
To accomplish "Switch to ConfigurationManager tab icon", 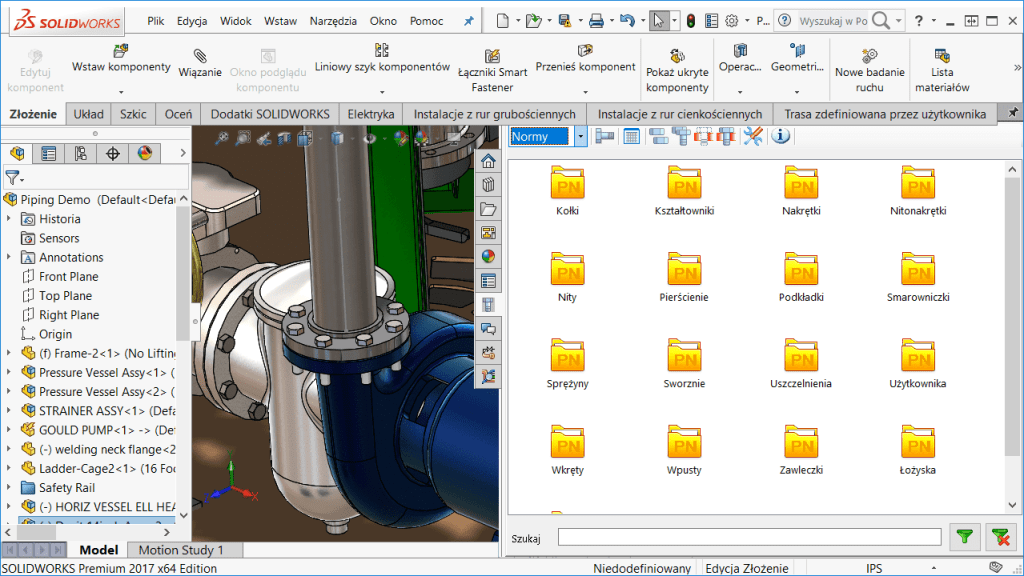I will [x=81, y=153].
